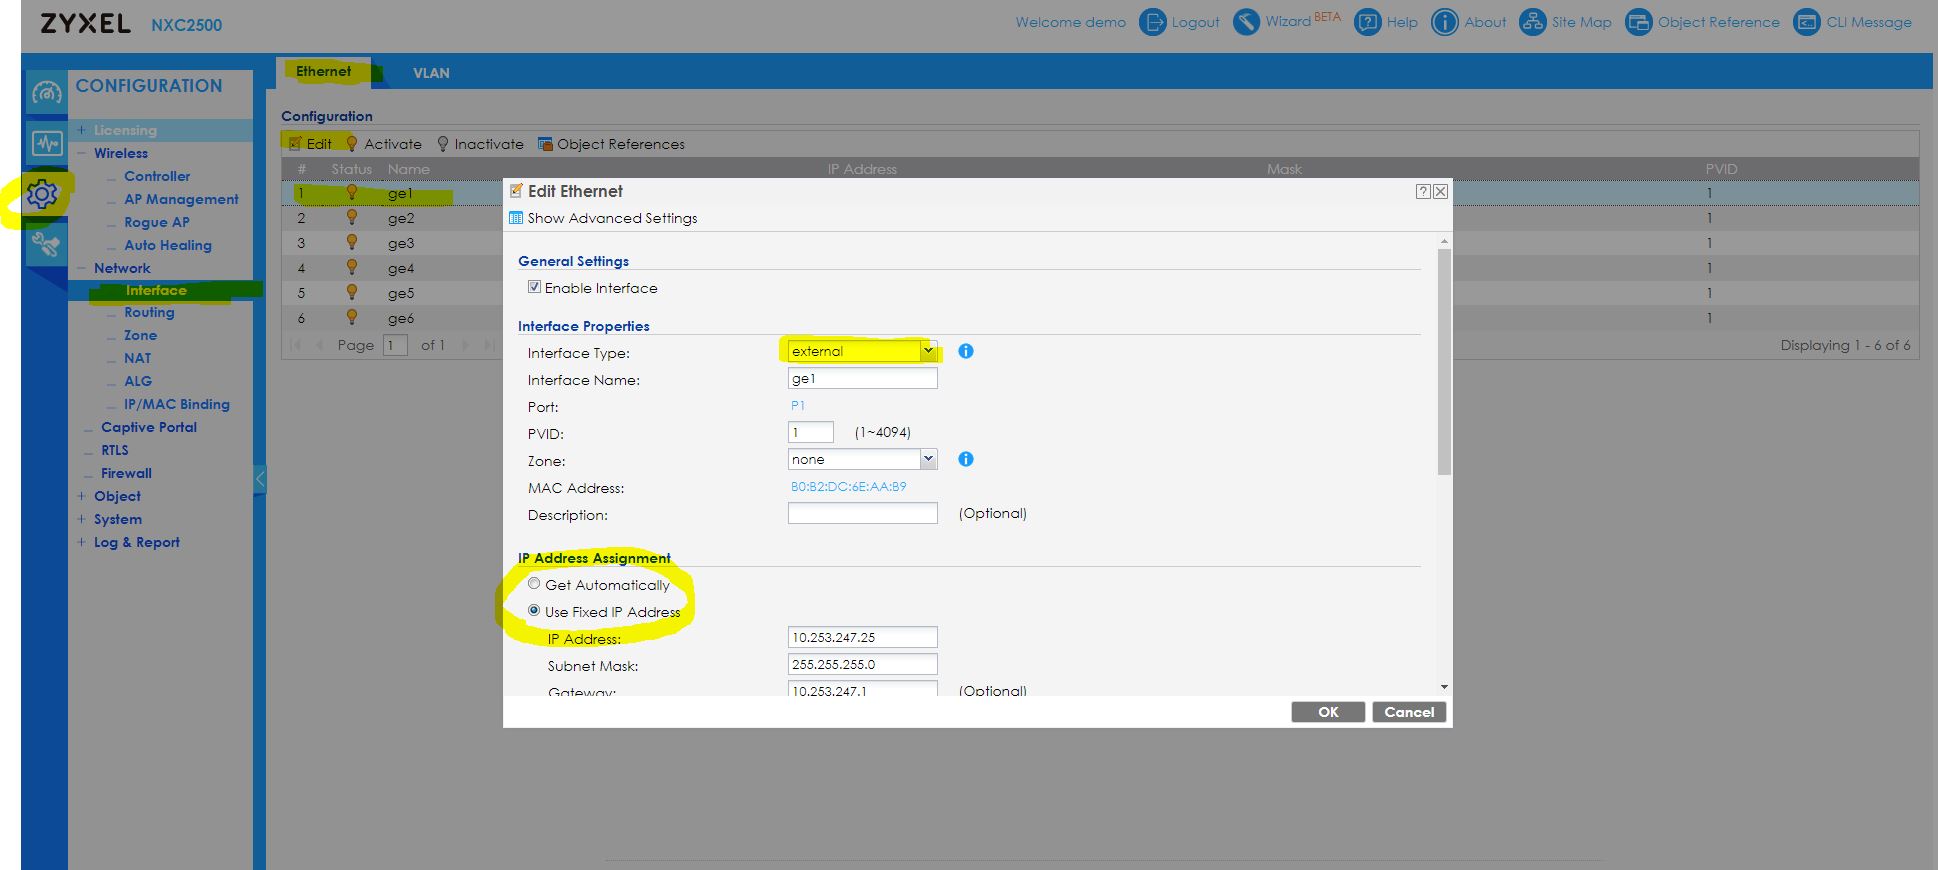Expand the Object tree node
1938x870 pixels.
point(81,496)
